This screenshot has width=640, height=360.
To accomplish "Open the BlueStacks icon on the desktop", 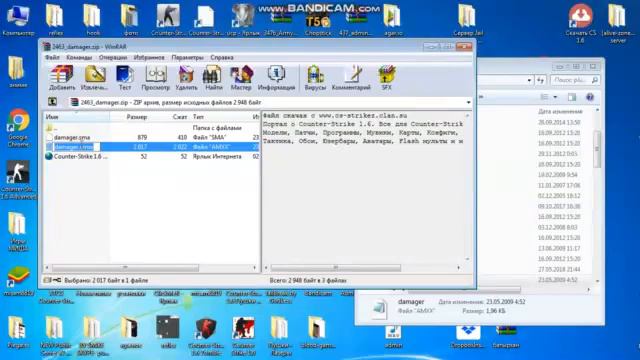I will click(x=18, y=281).
